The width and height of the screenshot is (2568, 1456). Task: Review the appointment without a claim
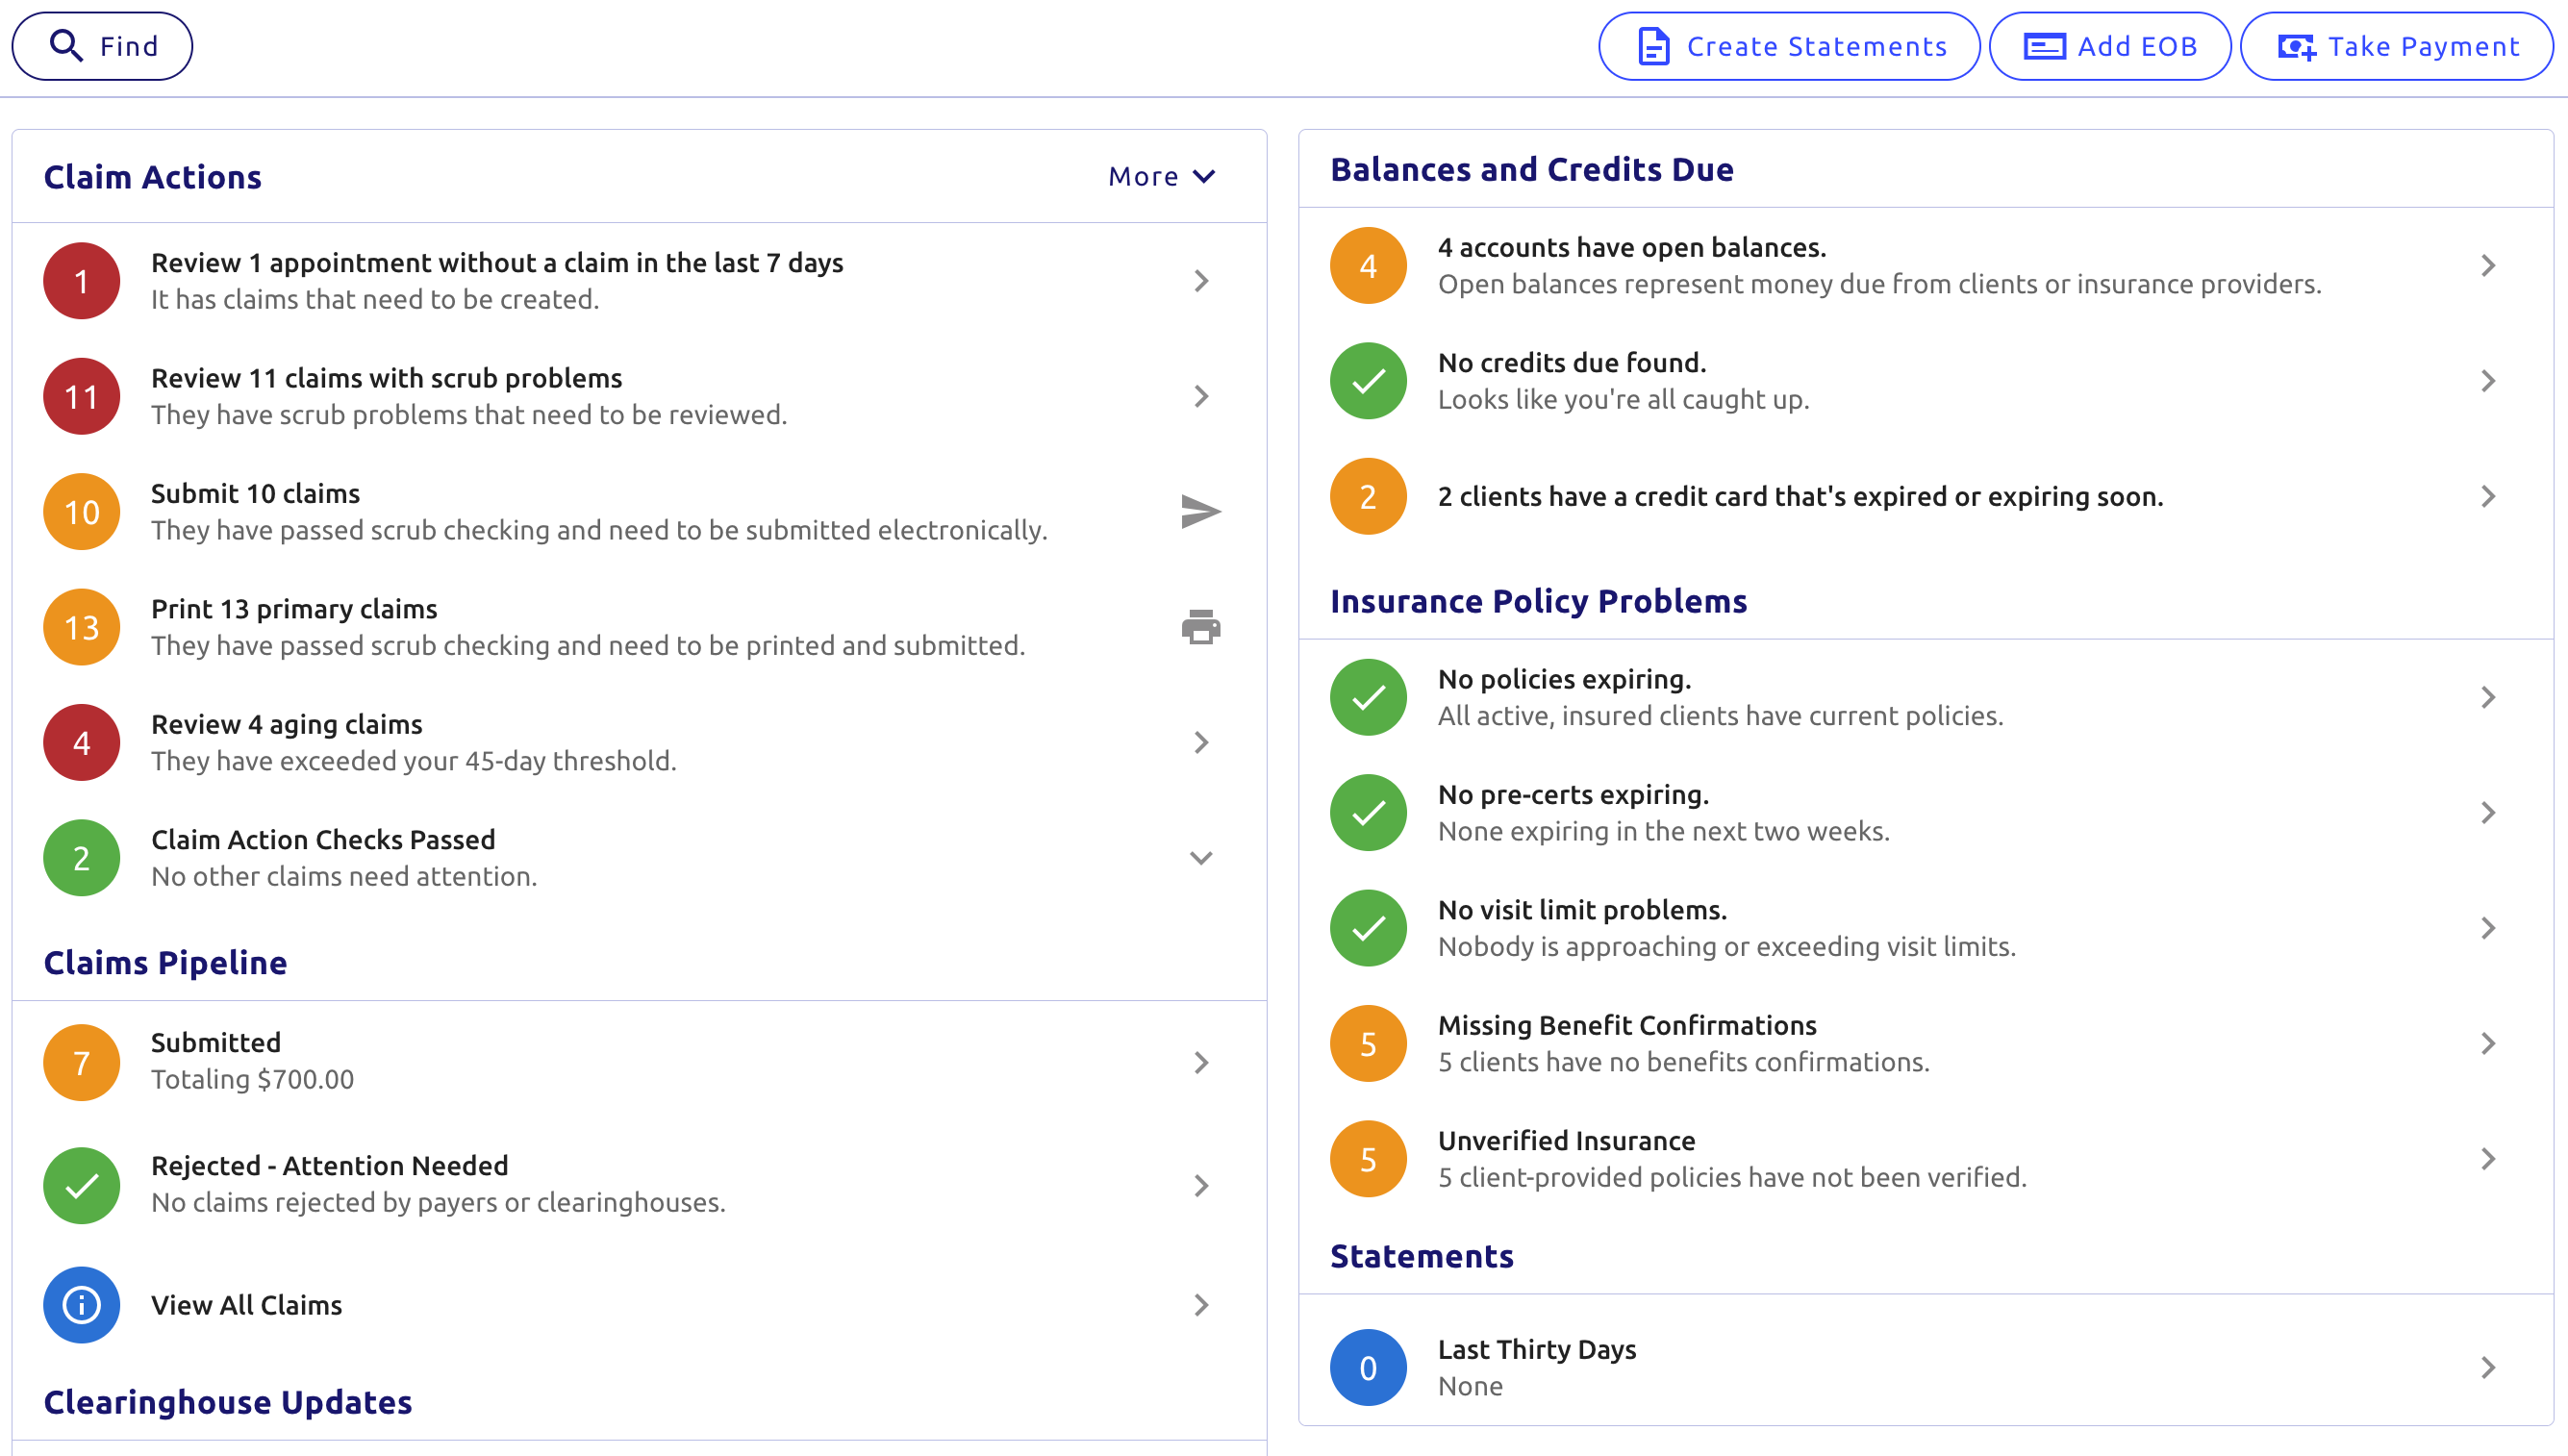point(497,263)
